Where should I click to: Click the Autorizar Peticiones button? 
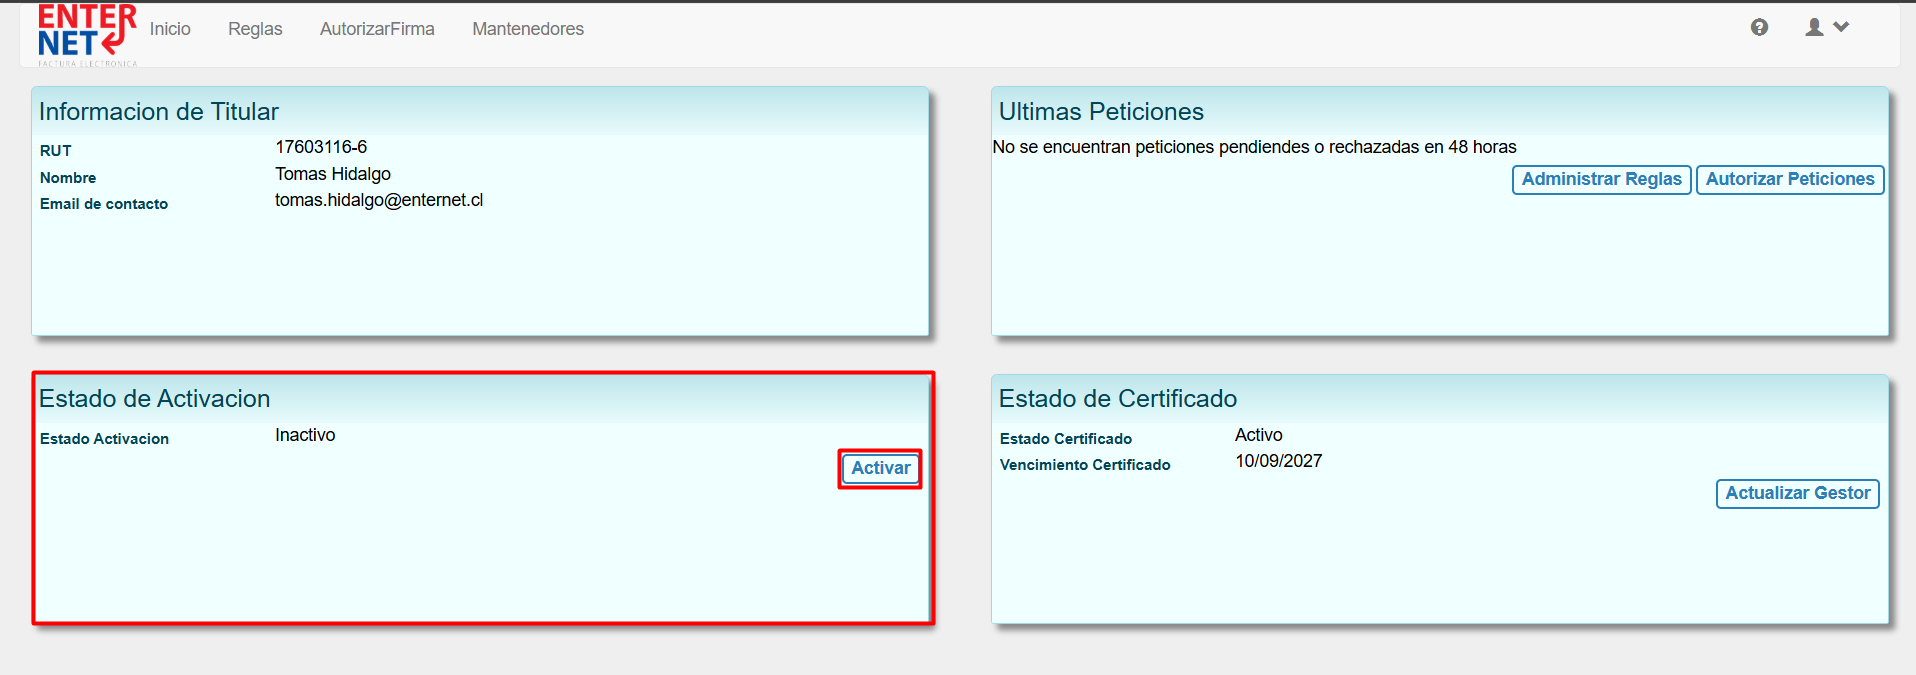point(1789,179)
